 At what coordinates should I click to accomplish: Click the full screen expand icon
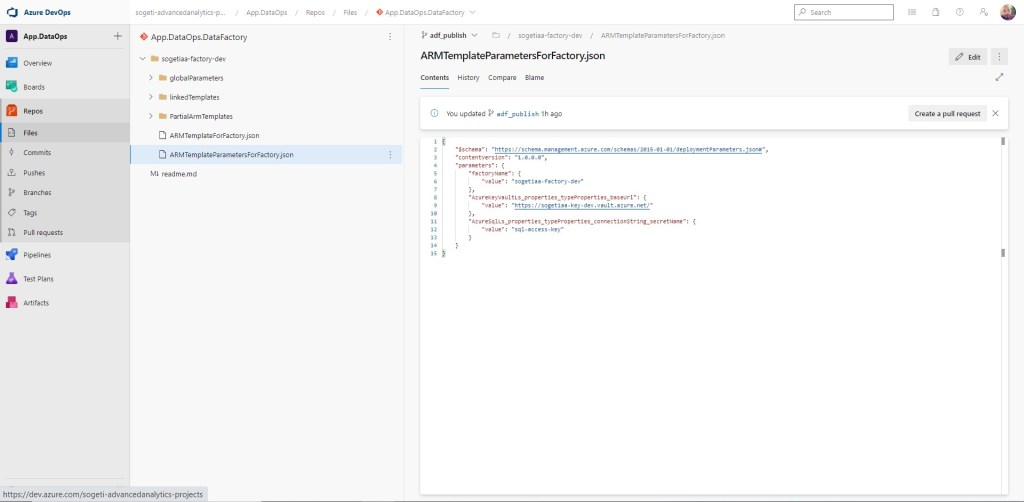[999, 77]
